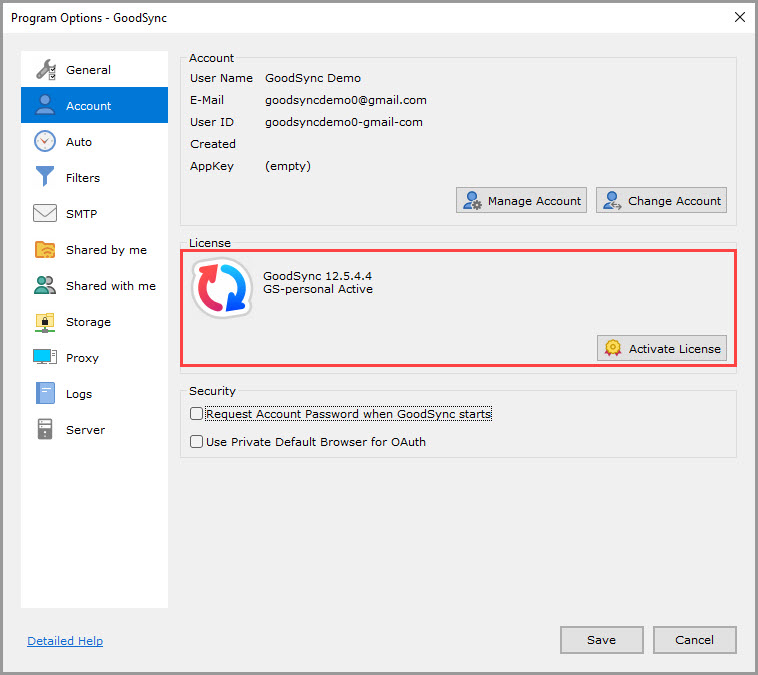Screen dimensions: 758x675
Task: Open the Proxy settings tab
Action: (94, 357)
